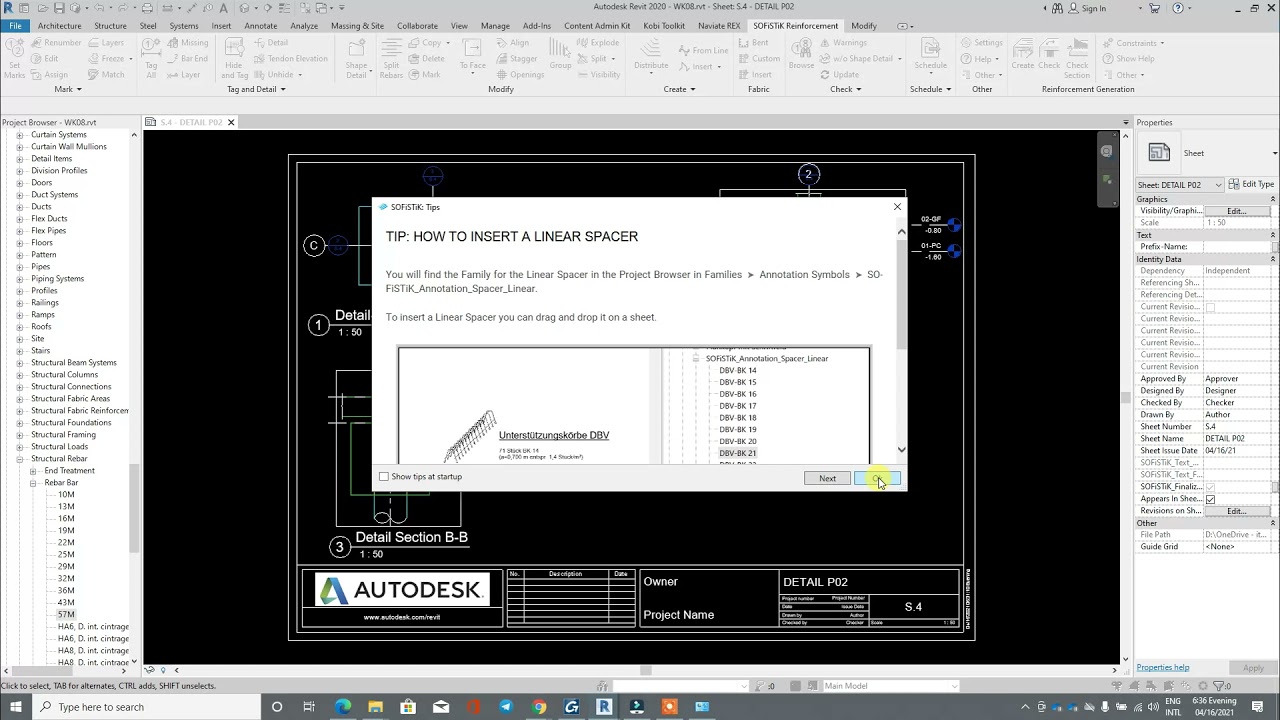Screen dimensions: 1280x720
Task: Open the Properties help link
Action: [1162, 667]
